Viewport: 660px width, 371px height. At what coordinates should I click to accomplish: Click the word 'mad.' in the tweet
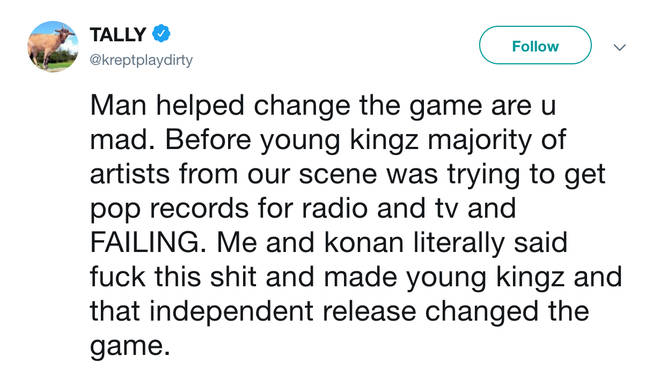tap(123, 140)
